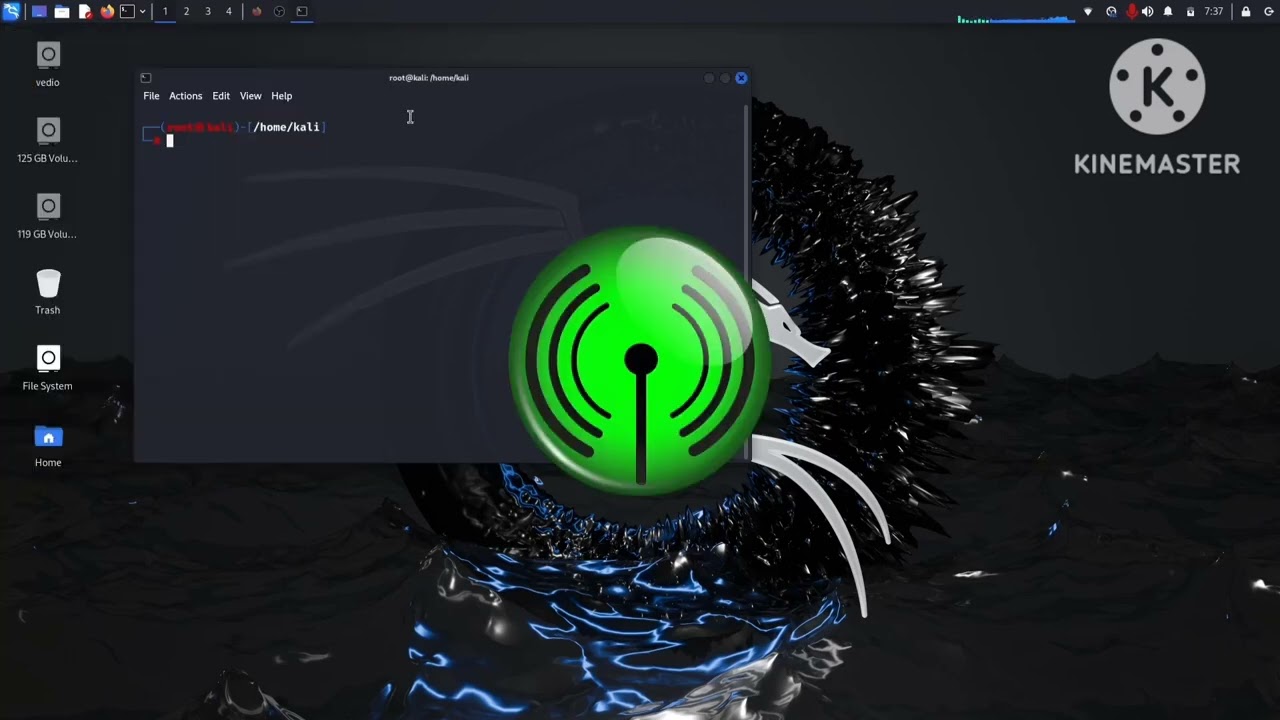This screenshot has height=720, width=1280.
Task: Open the terminal Help menu
Action: click(282, 96)
